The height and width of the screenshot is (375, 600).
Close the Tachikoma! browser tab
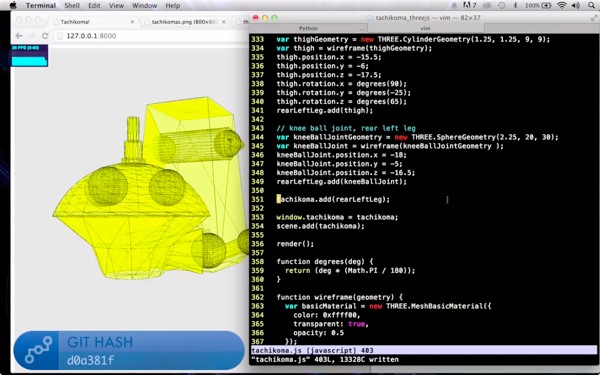click(x=132, y=22)
